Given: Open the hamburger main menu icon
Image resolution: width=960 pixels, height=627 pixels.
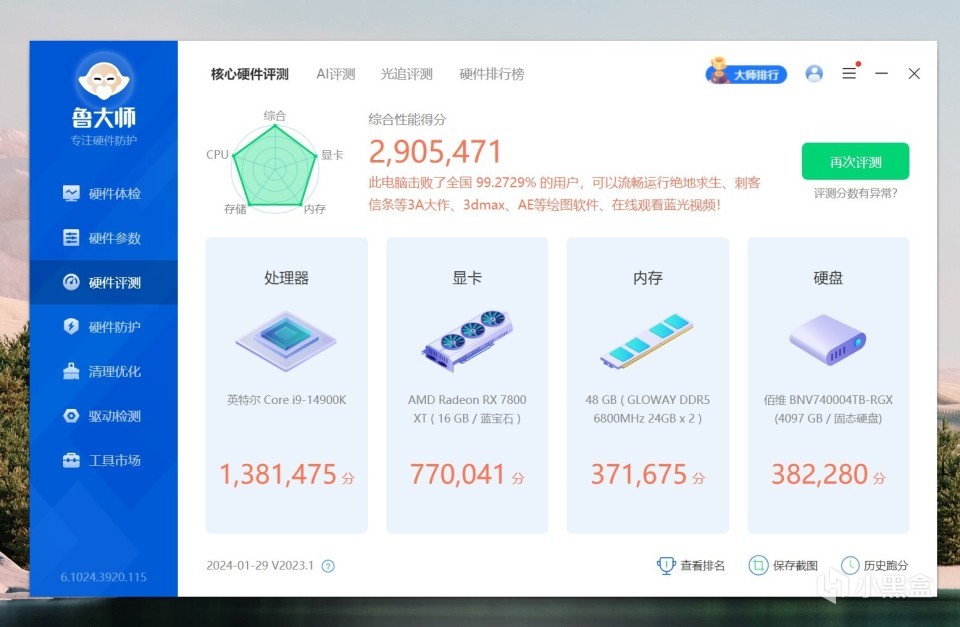Looking at the screenshot, I should point(849,73).
